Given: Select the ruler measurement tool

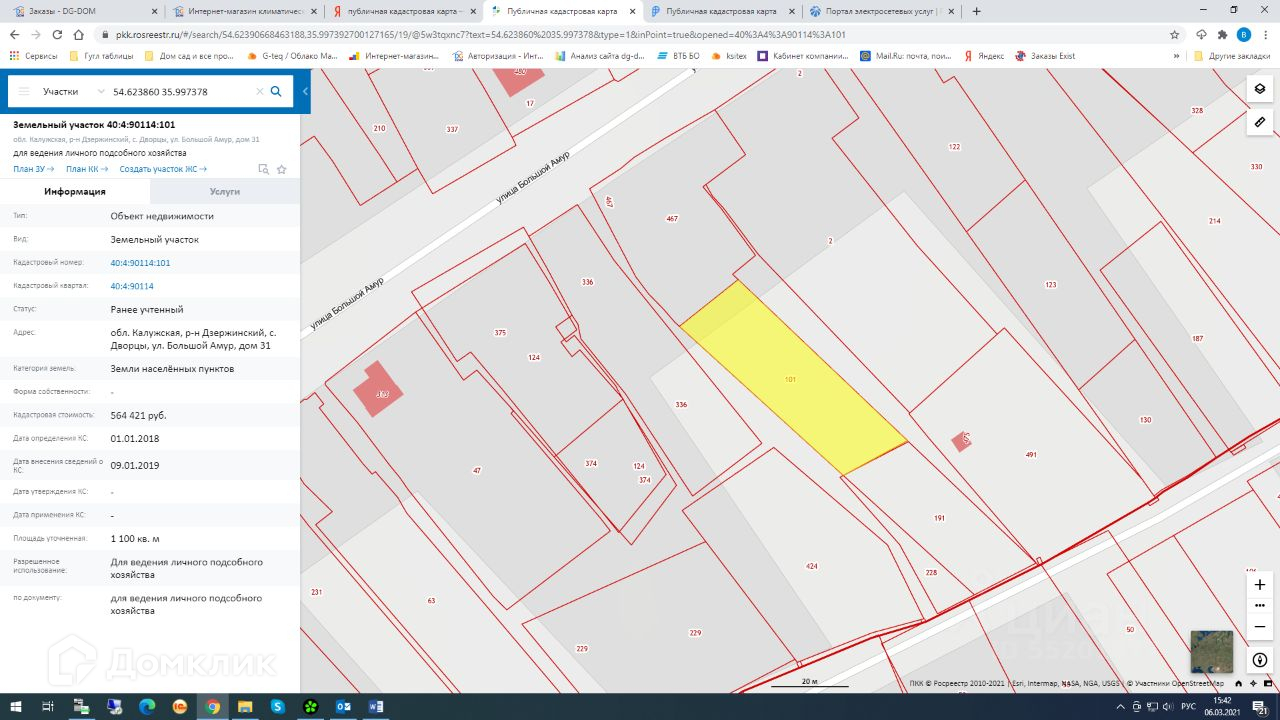Looking at the screenshot, I should [x=1259, y=122].
